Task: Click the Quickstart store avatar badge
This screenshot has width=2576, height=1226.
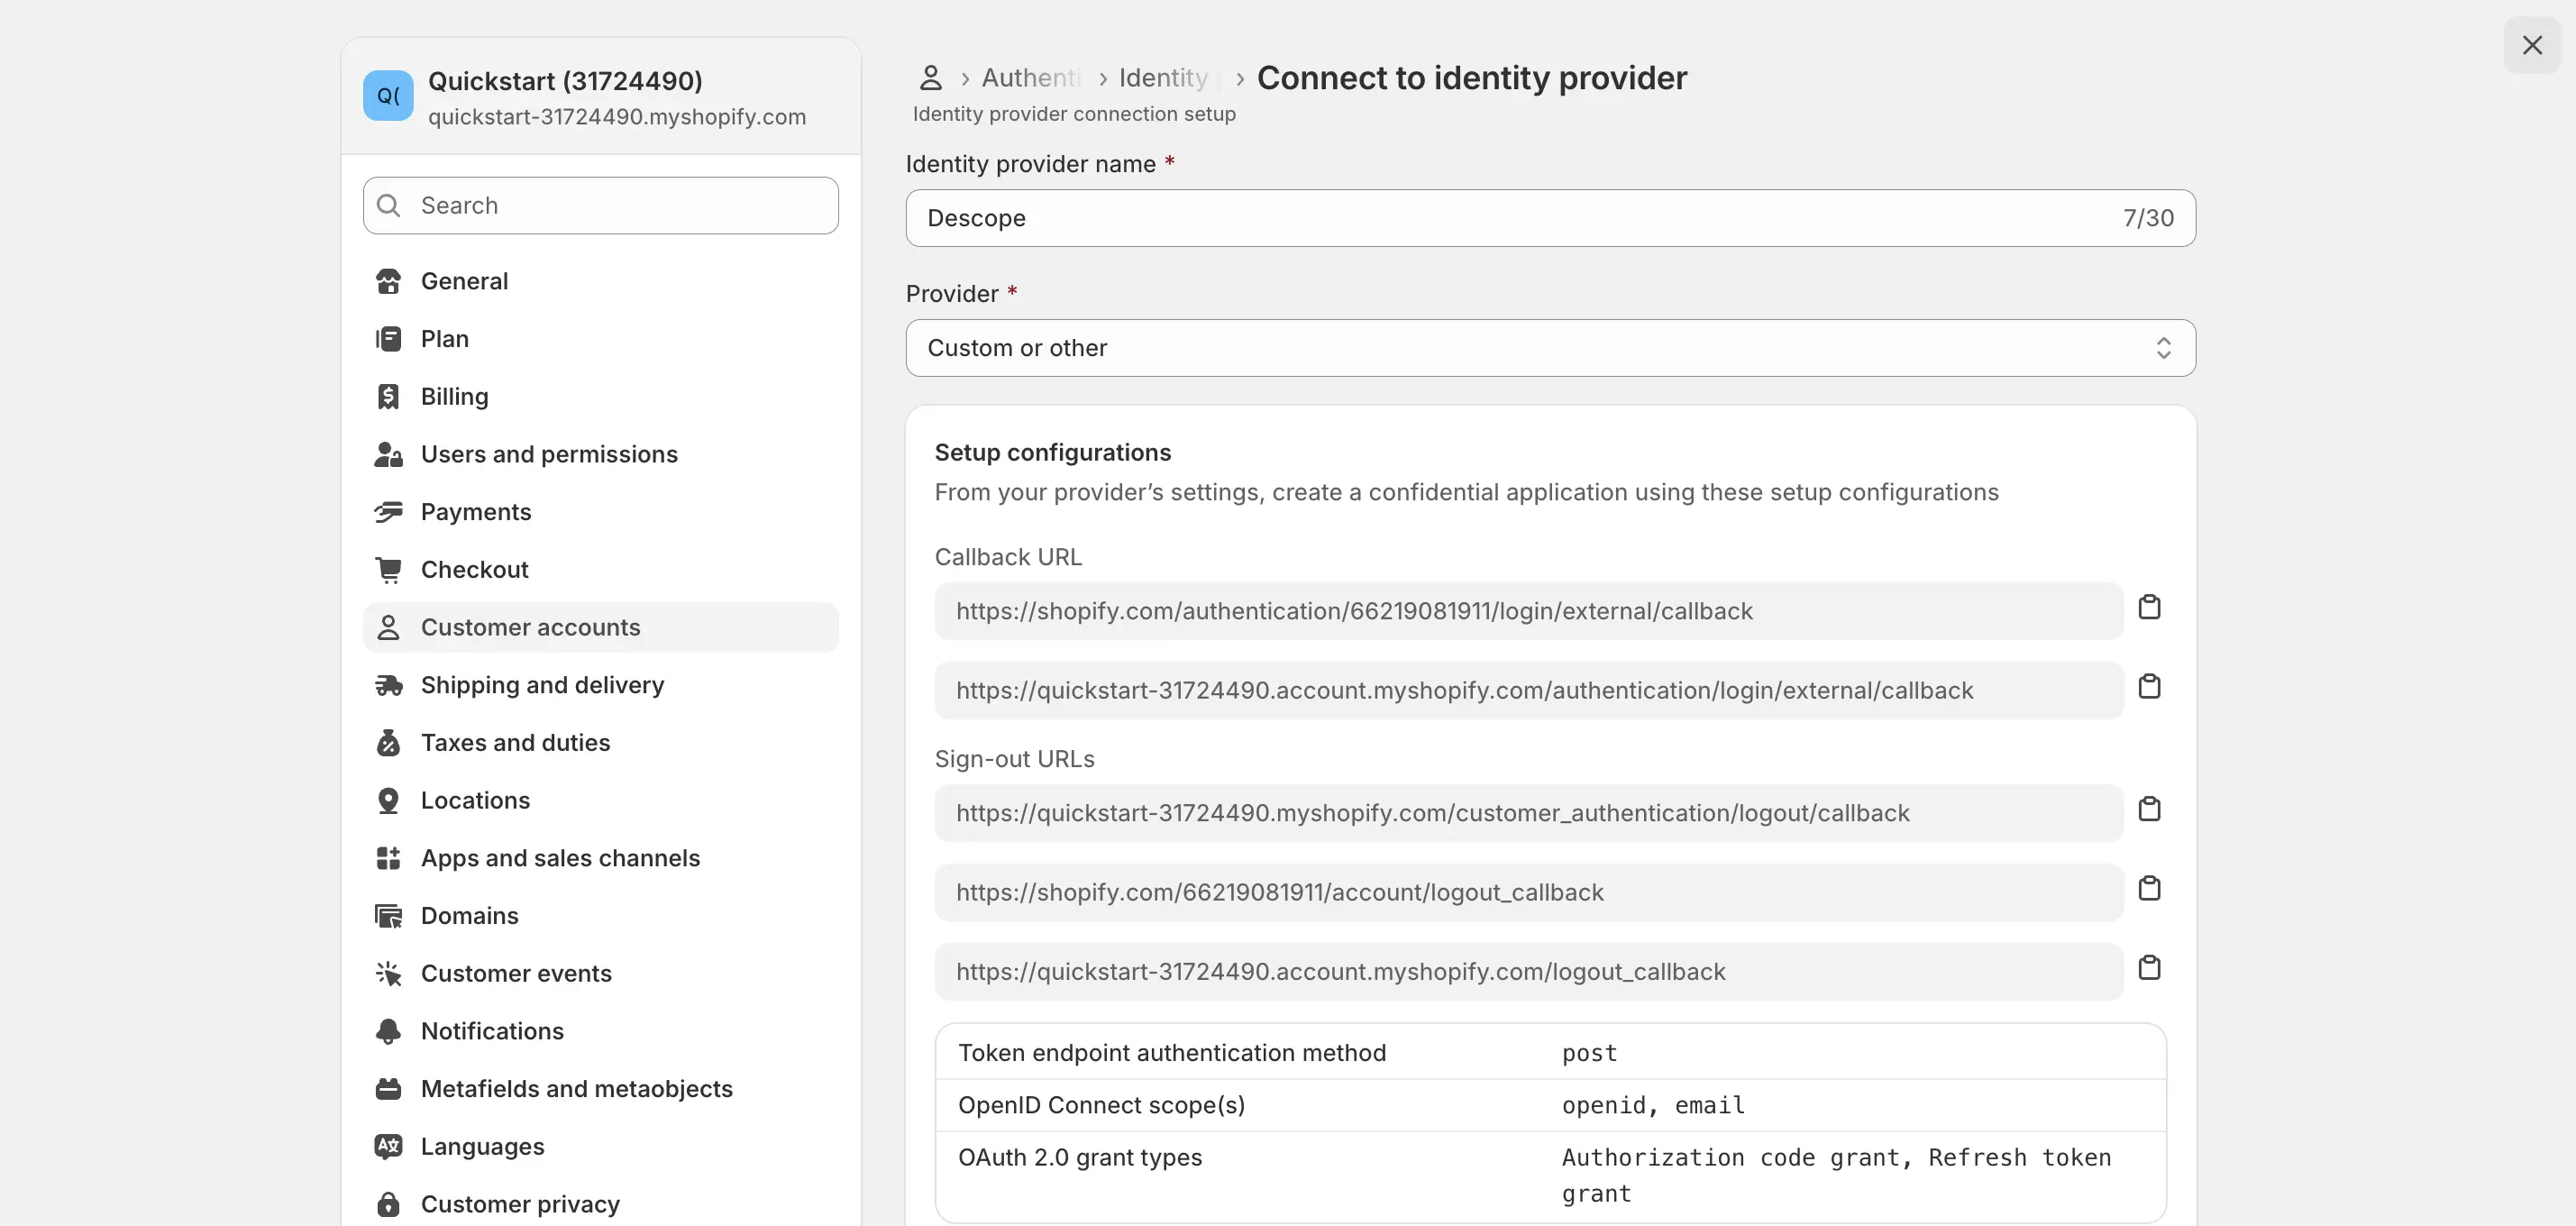Action: point(388,95)
